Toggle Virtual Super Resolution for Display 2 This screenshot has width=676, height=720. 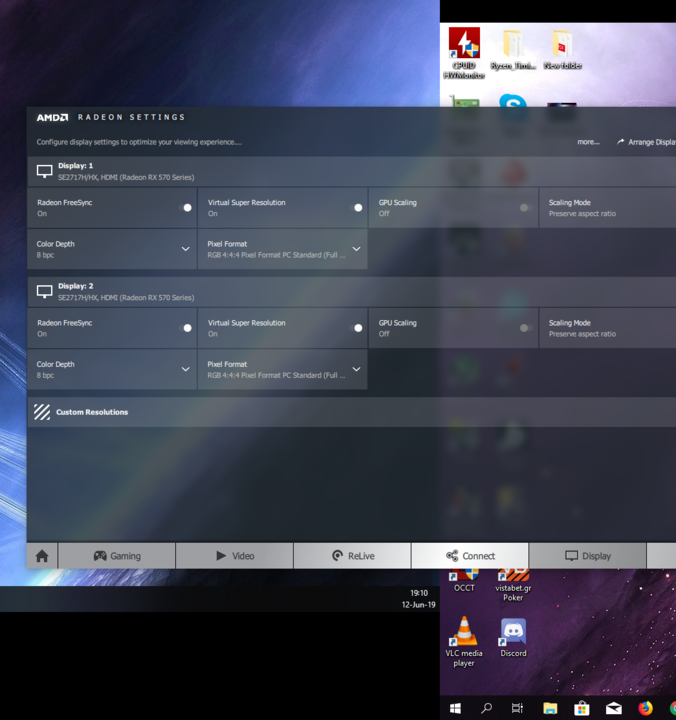(x=356, y=328)
